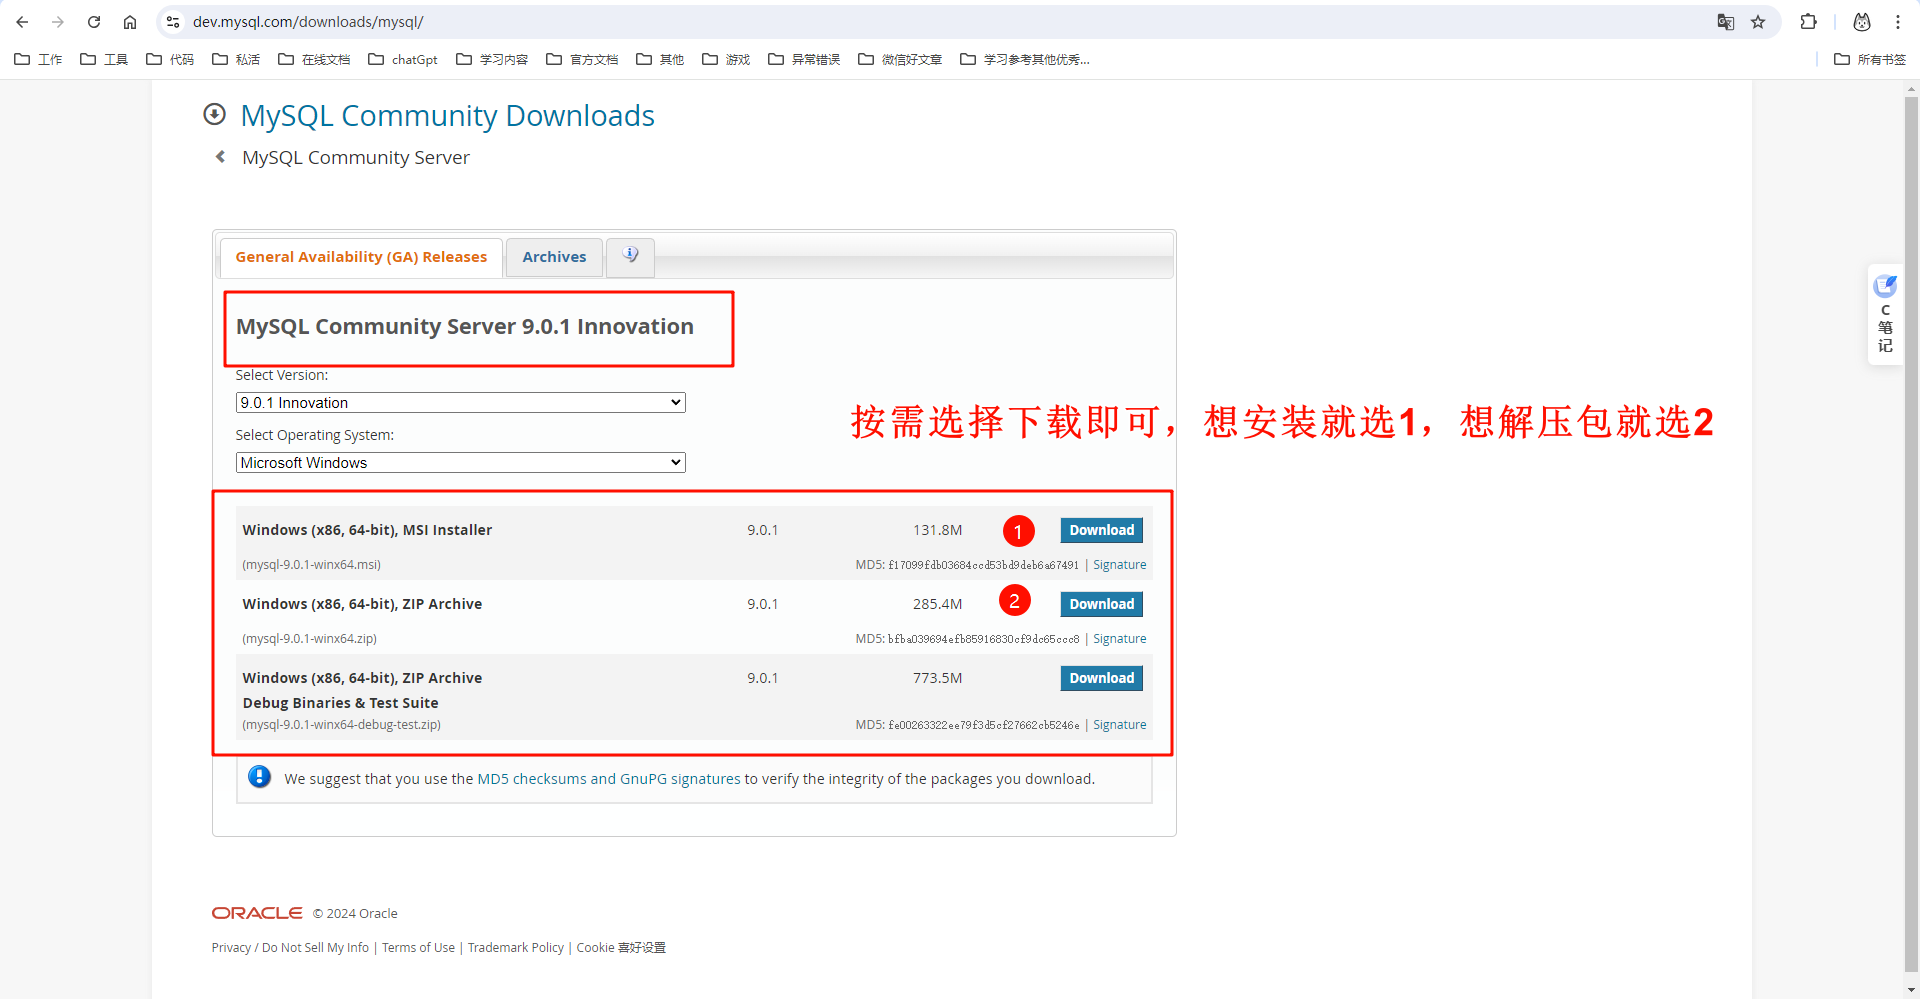Click the browser profile avatar icon
Image resolution: width=1920 pixels, height=999 pixels.
tap(1861, 21)
